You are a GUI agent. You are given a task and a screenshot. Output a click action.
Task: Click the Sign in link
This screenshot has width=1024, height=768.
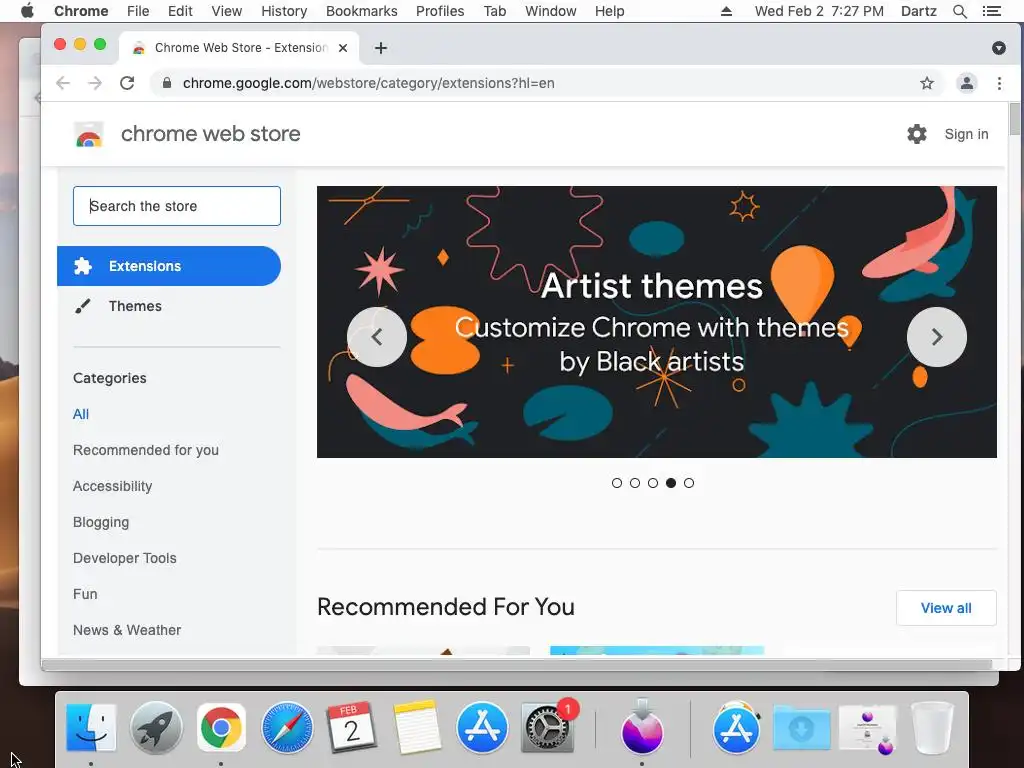[967, 134]
